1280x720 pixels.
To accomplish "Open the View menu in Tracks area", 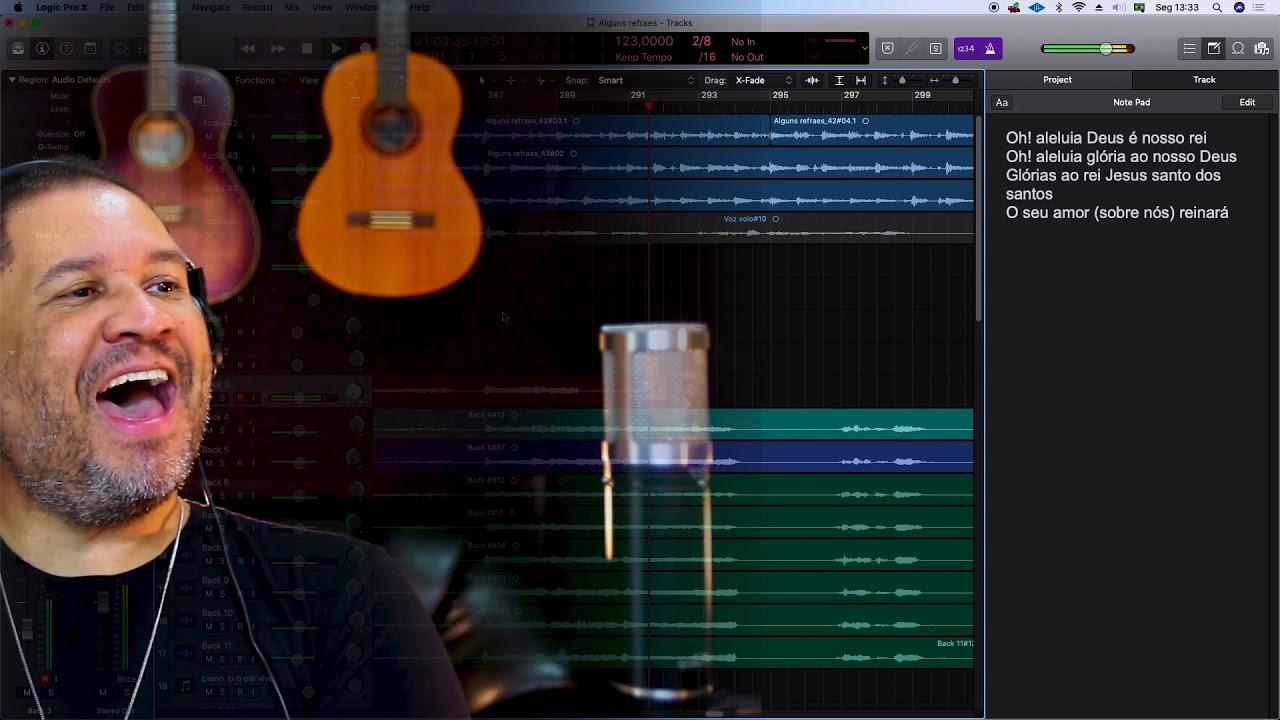I will 309,80.
